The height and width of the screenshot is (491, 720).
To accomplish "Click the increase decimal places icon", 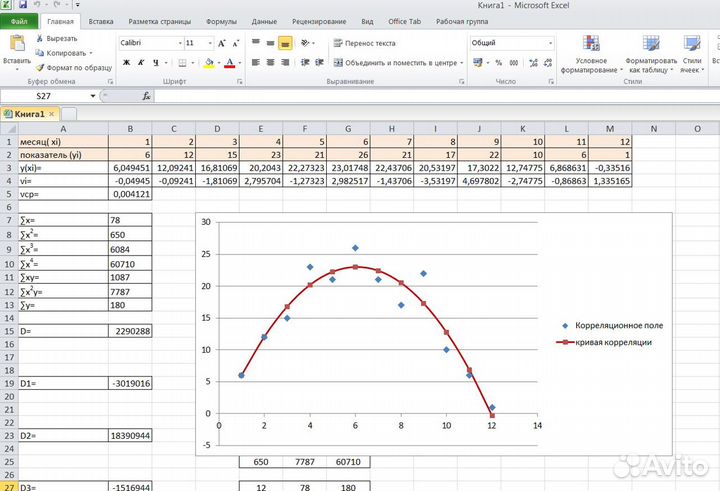I will coord(533,62).
